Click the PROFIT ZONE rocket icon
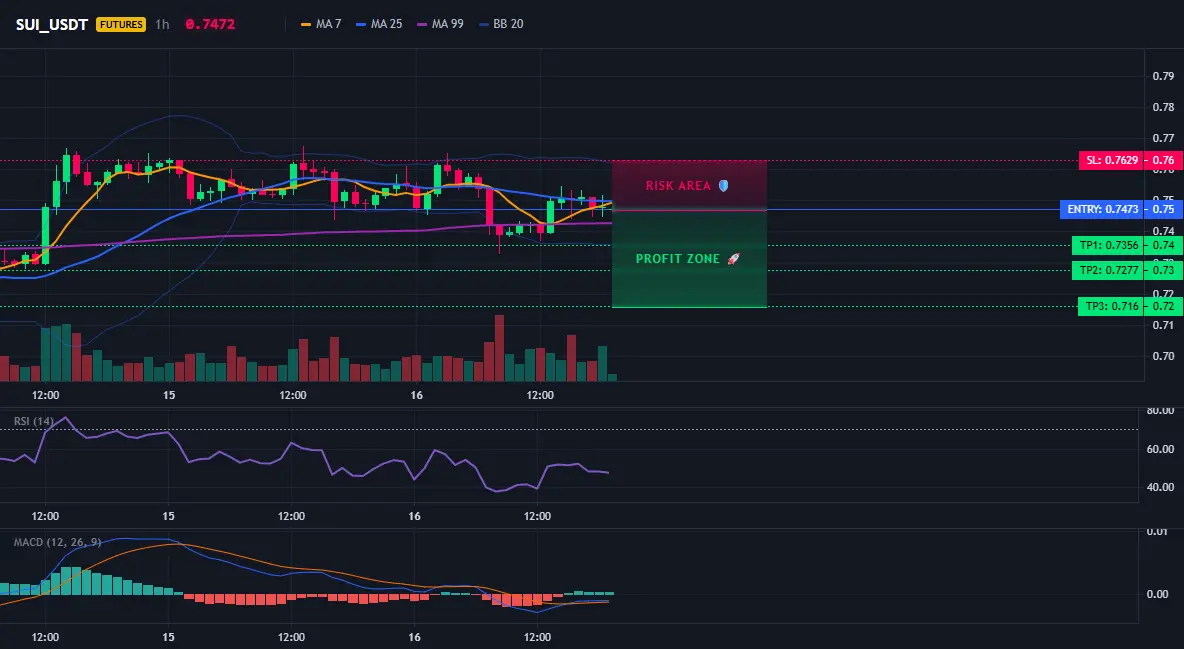The image size is (1184, 649). point(733,258)
